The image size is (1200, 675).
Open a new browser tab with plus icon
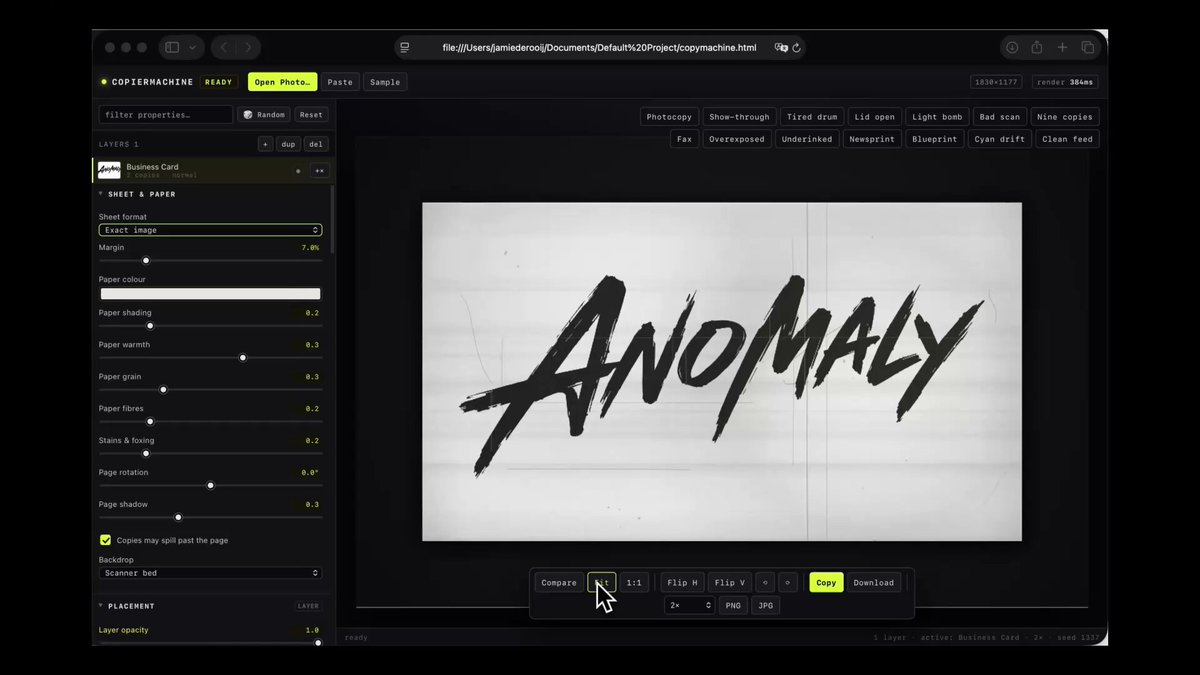(1062, 47)
